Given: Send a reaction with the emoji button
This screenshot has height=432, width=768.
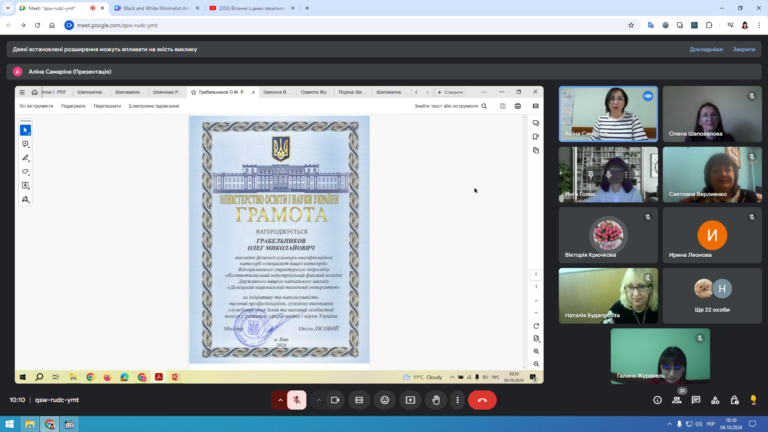Looking at the screenshot, I should tap(385, 400).
